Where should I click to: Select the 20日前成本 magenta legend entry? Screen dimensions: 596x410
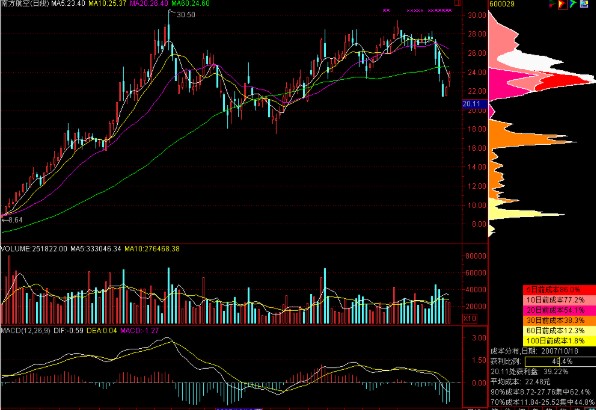pos(559,310)
